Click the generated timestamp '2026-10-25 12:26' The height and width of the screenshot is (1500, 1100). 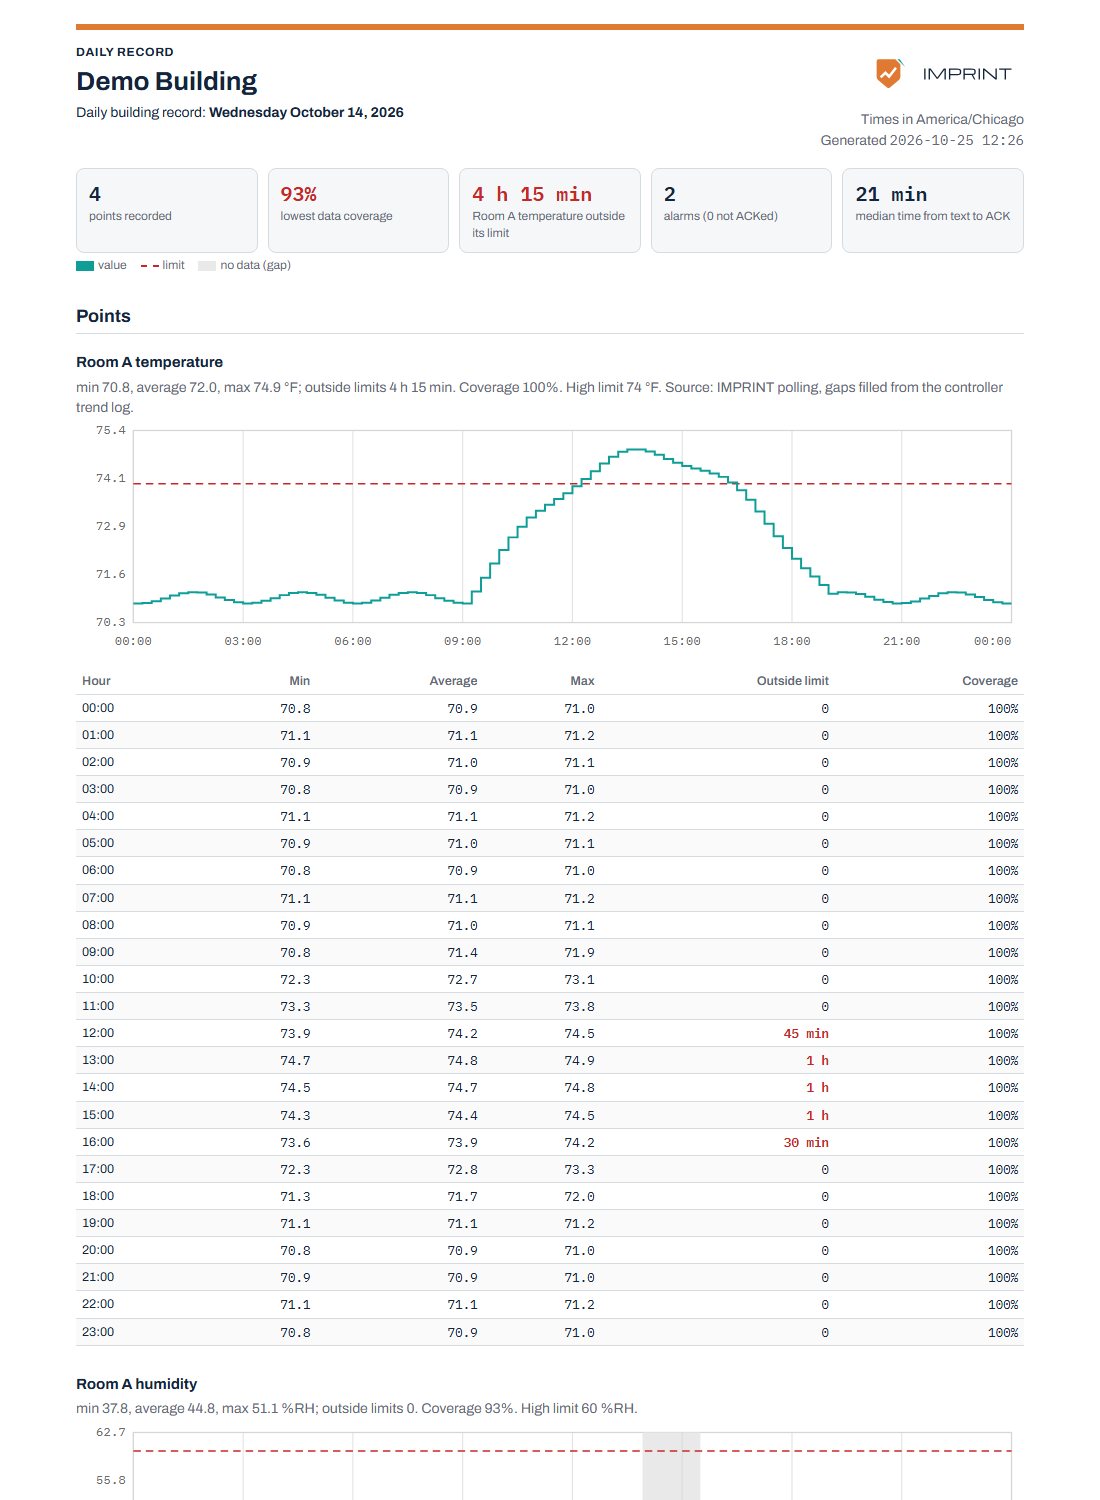956,141
